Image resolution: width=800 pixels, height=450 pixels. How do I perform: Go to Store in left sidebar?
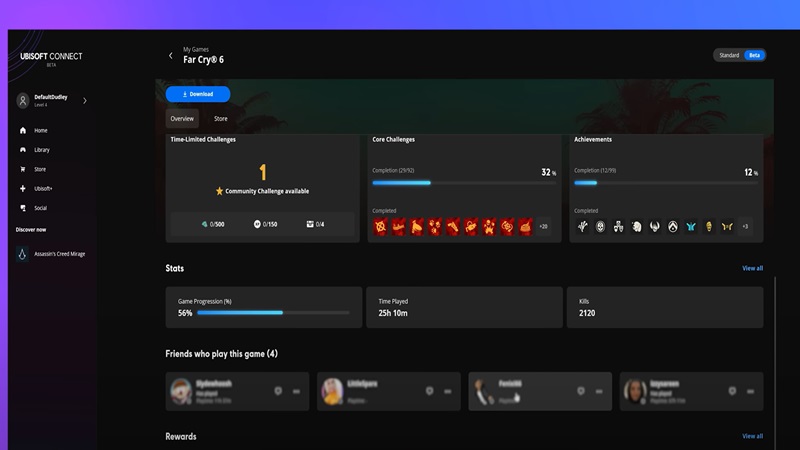pos(40,169)
